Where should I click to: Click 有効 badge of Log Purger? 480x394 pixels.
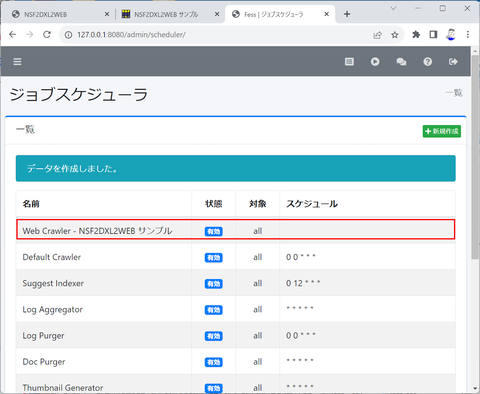[x=214, y=336]
